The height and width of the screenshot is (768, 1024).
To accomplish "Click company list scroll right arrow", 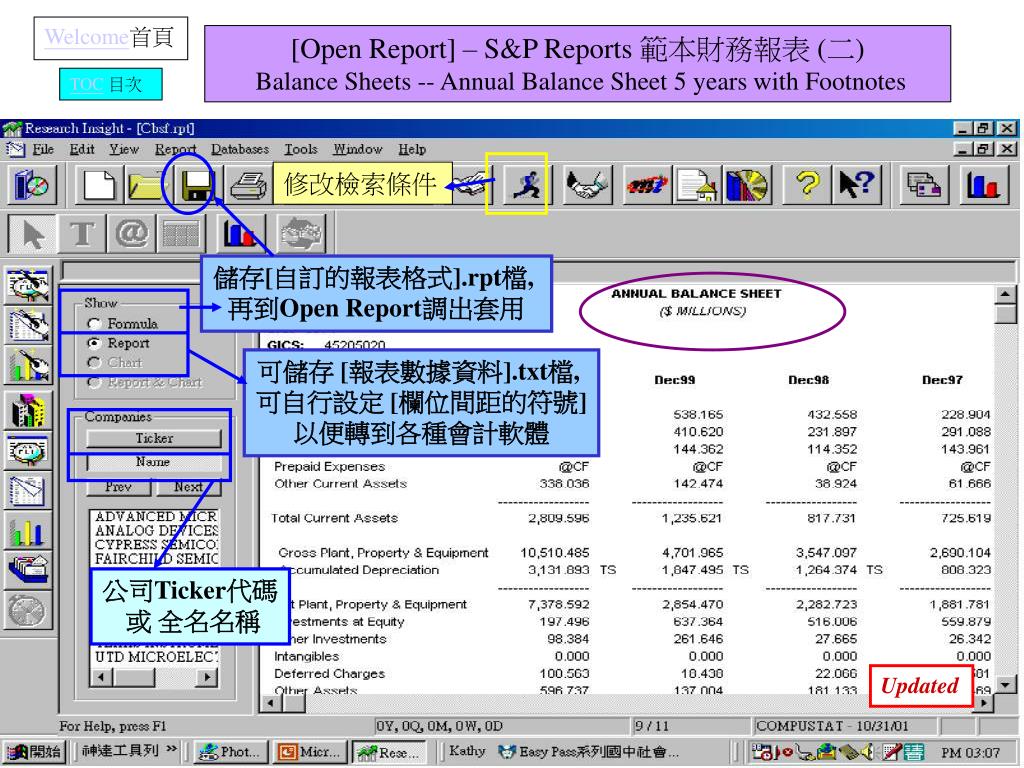I will pyautogui.click(x=208, y=677).
